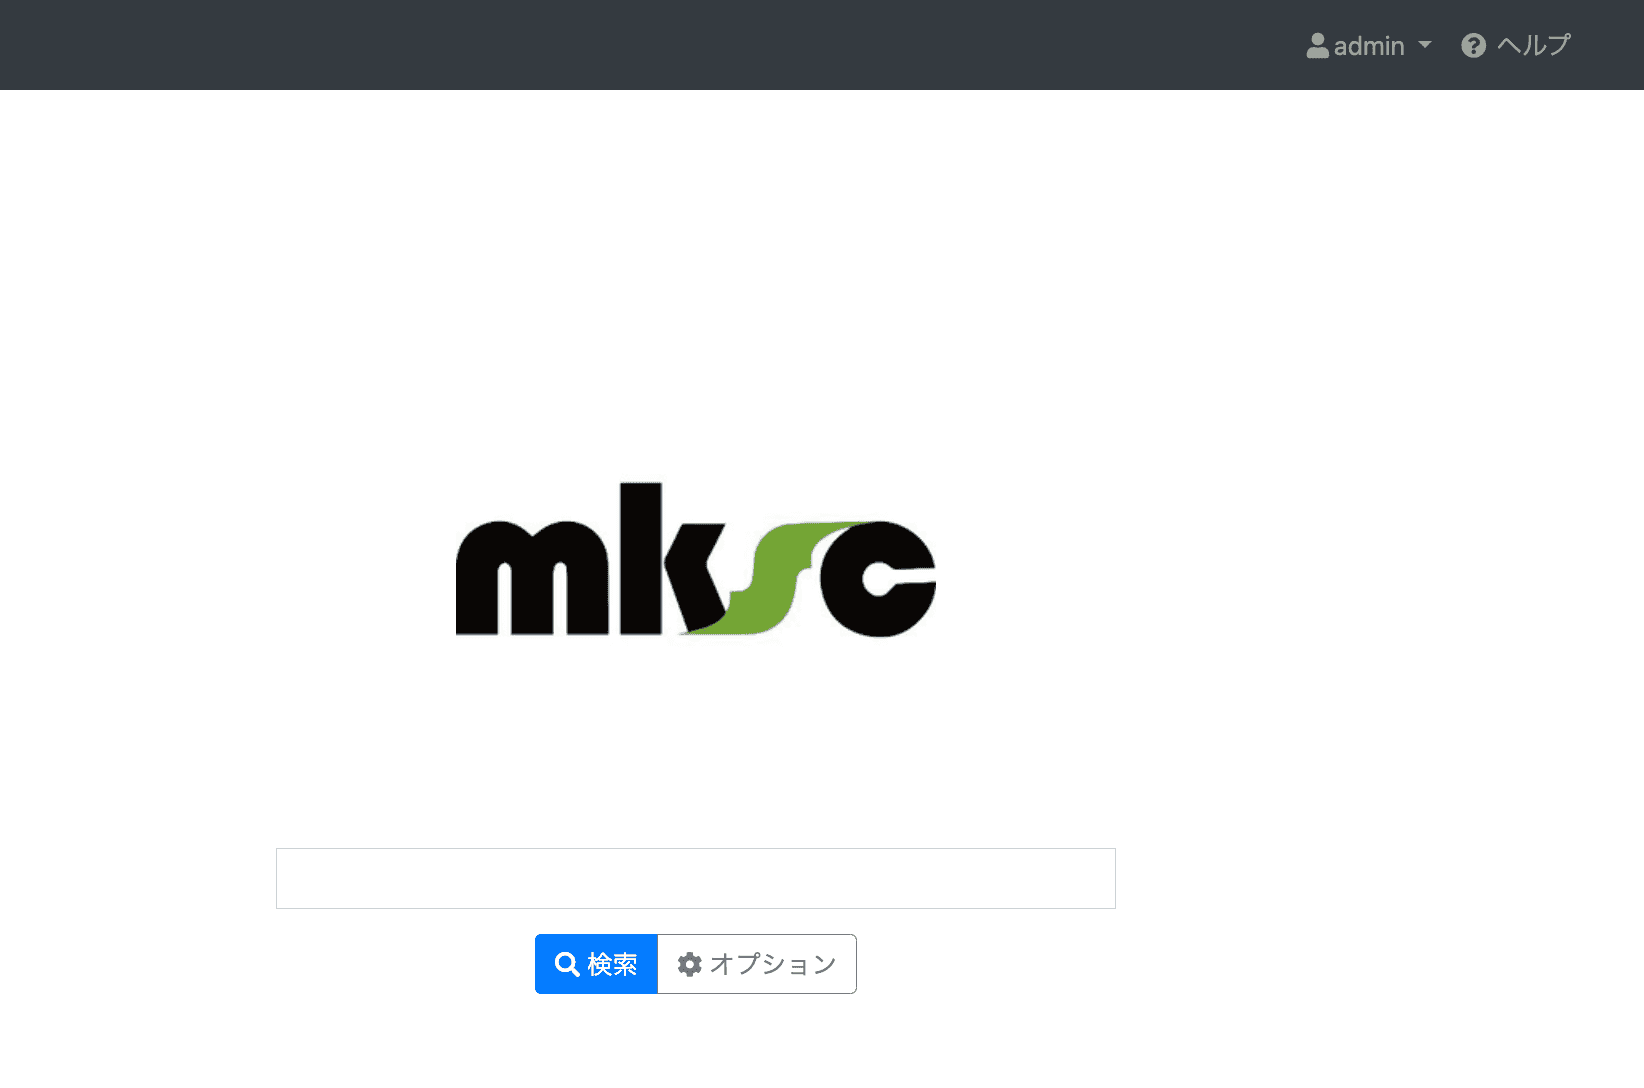Click the question mark help icon
The width and height of the screenshot is (1644, 1088).
[x=1473, y=46]
